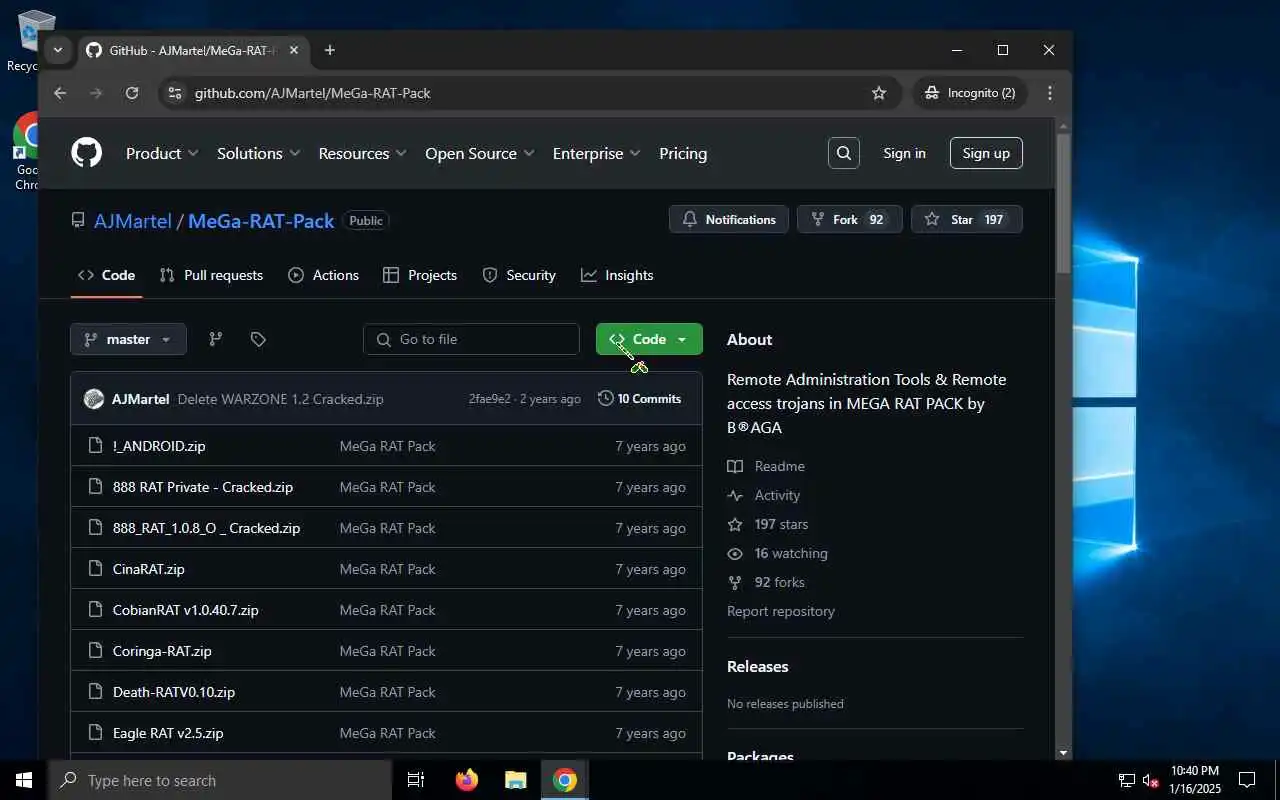Open 888 RAT Private - Cracked.zip
Image resolution: width=1280 pixels, height=800 pixels.
pyautogui.click(x=203, y=487)
